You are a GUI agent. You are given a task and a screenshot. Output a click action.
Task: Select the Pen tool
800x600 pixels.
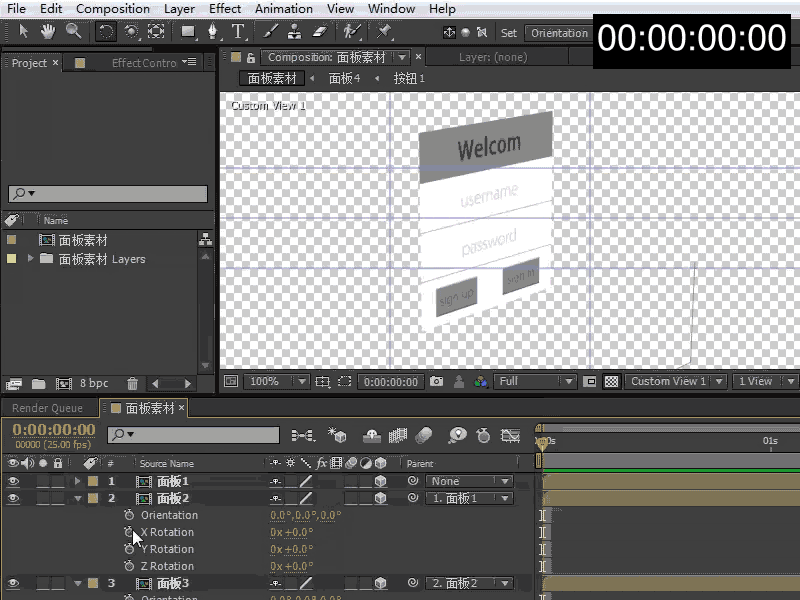(x=213, y=32)
